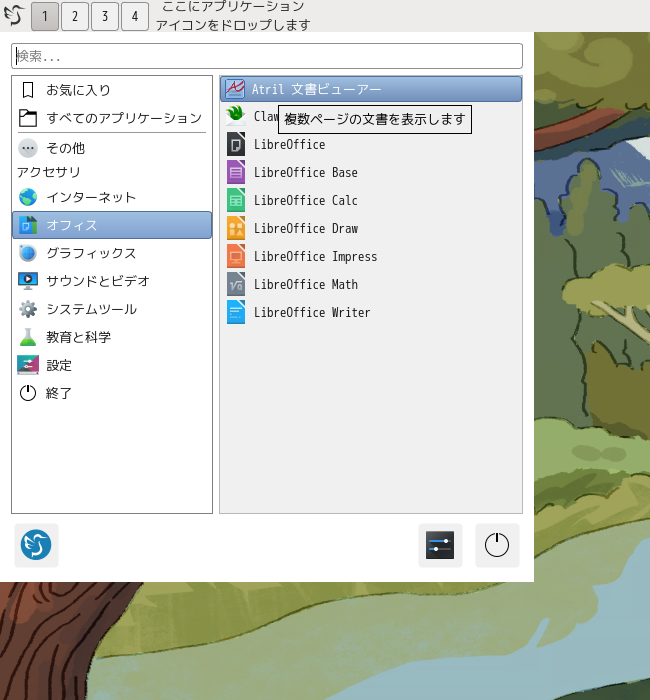This screenshot has height=700, width=650.
Task: Click the 教育と科学 flask icon
Action: point(28,337)
